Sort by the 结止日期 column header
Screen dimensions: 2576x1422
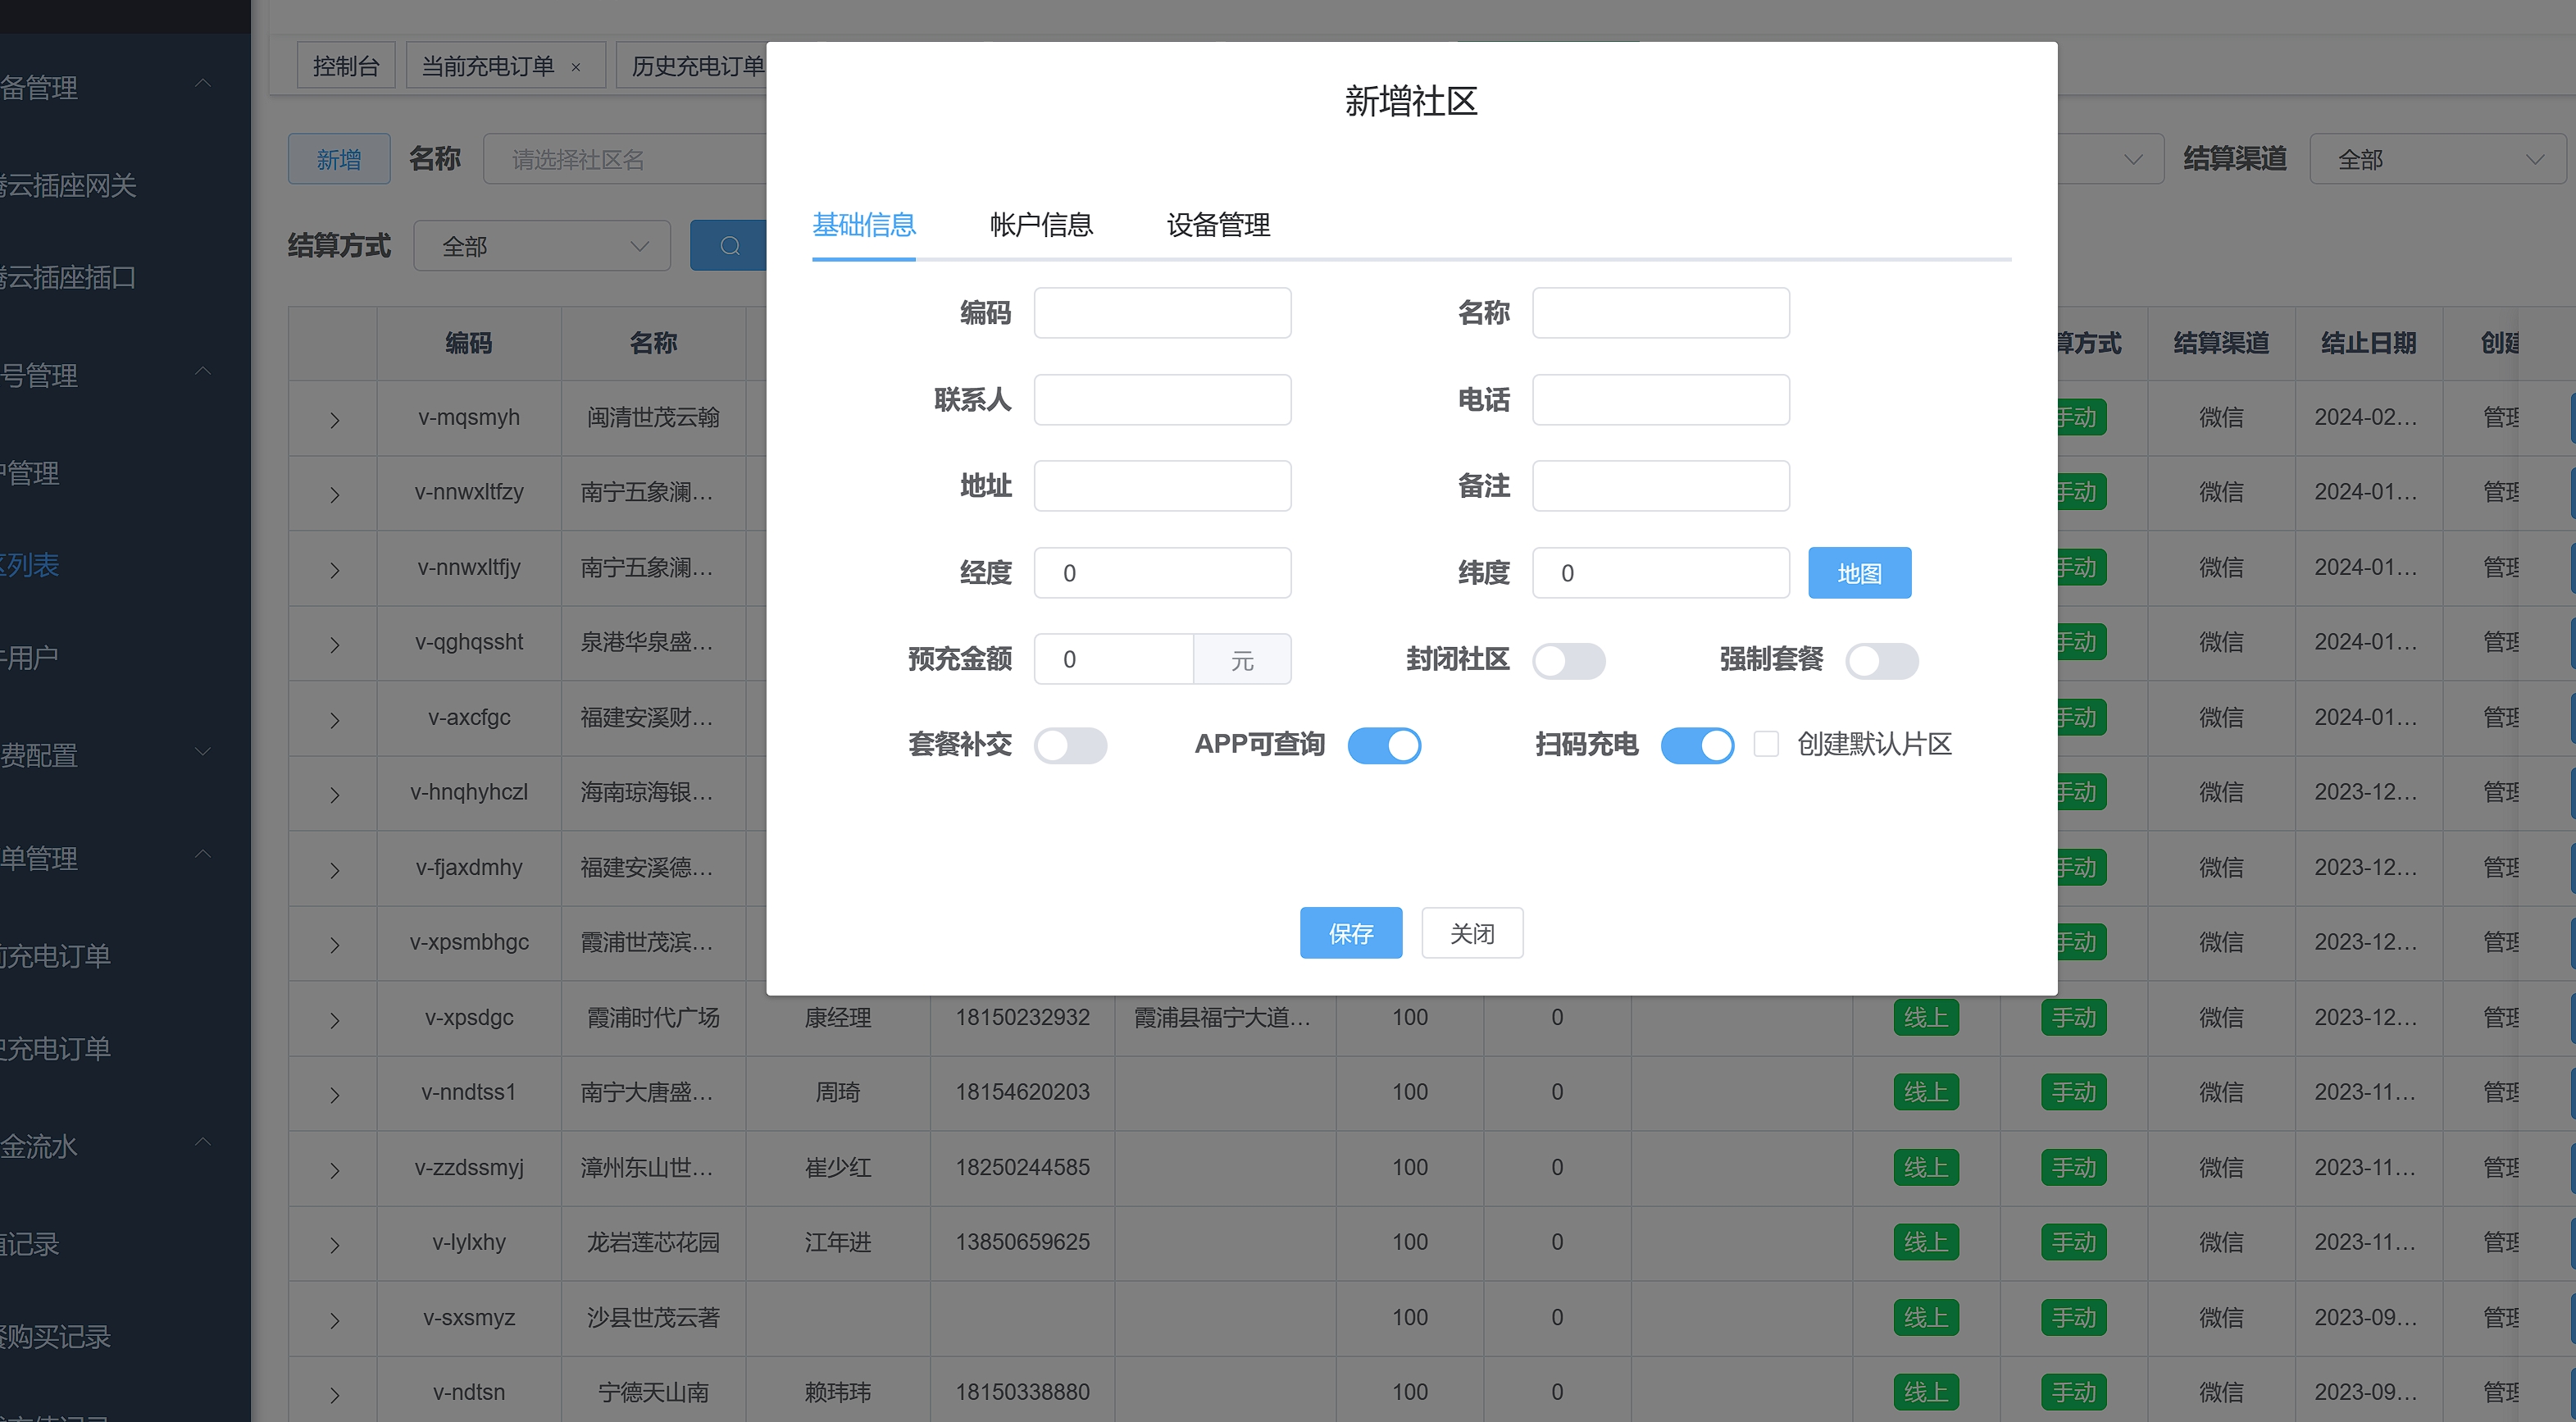coord(2368,343)
